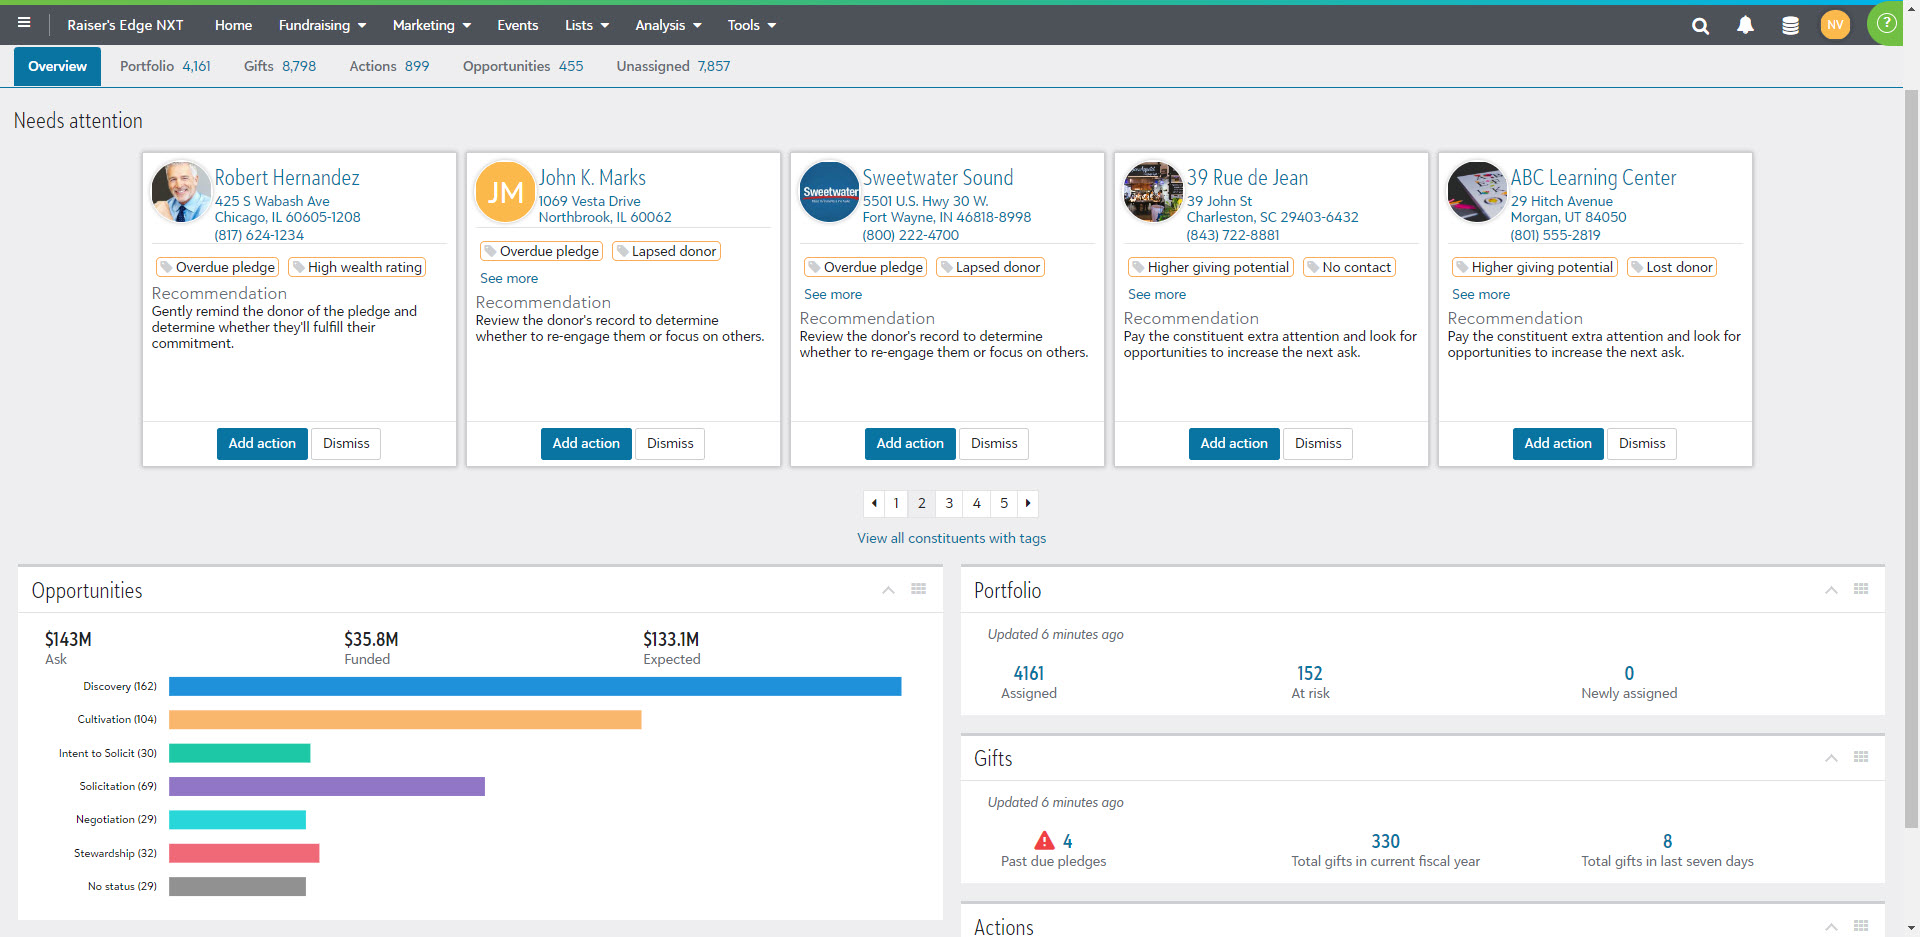
Task: Switch to the Unassigned tab
Action: (672, 66)
